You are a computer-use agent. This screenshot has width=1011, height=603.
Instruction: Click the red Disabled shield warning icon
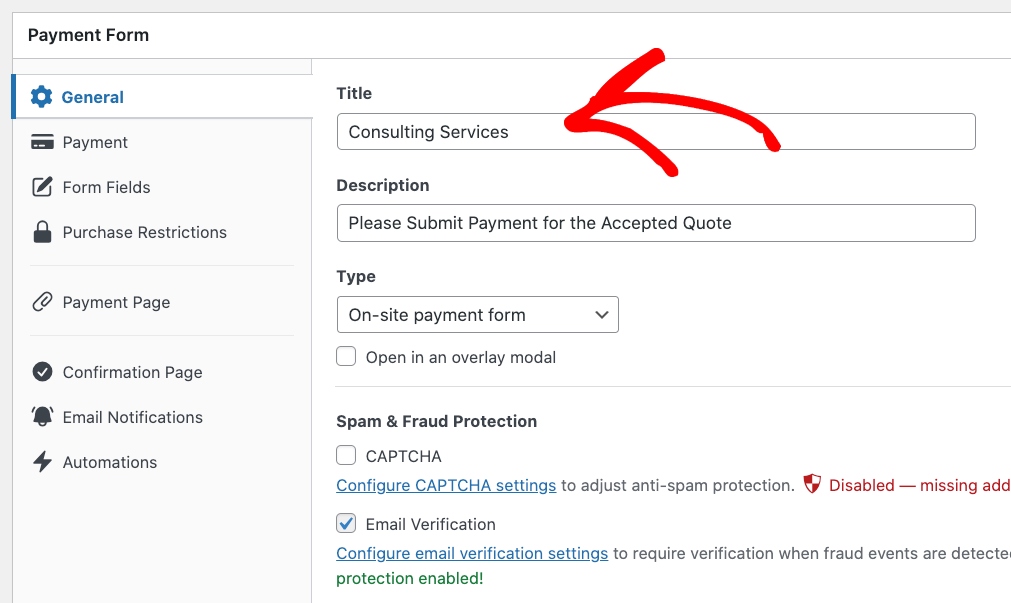812,485
